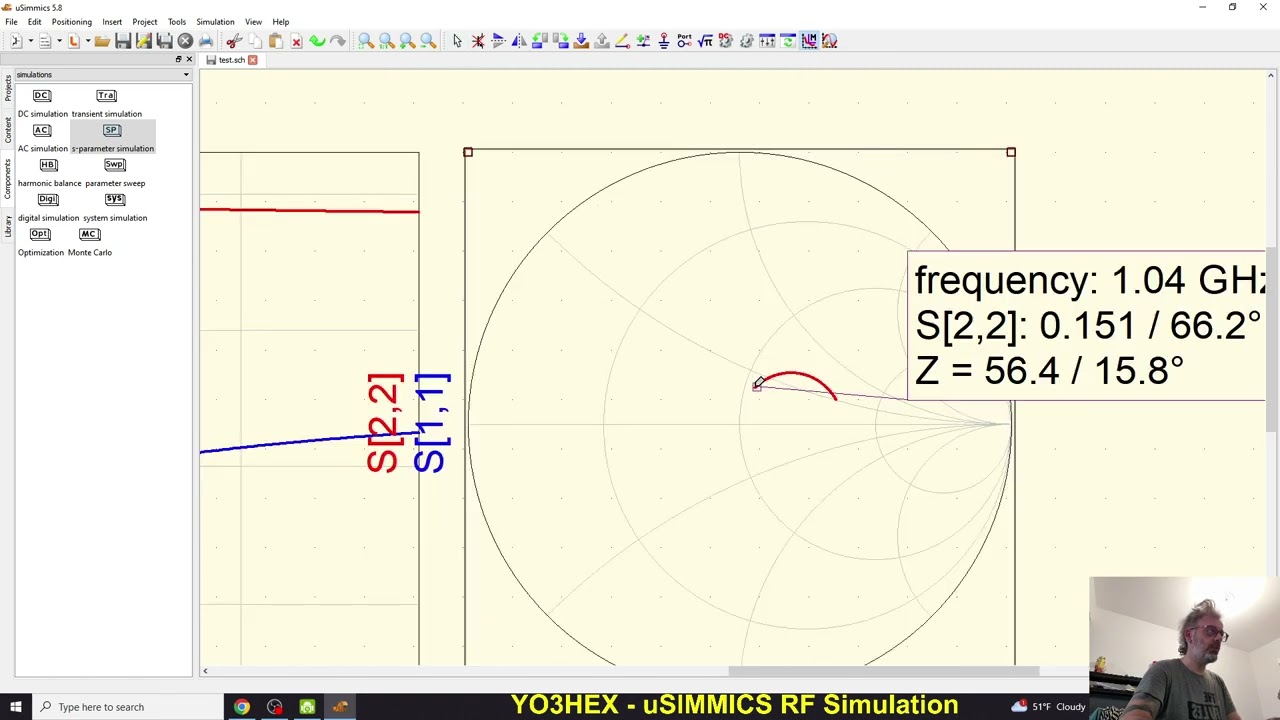The image size is (1280, 720).
Task: Close the test.sch tab
Action: [253, 60]
